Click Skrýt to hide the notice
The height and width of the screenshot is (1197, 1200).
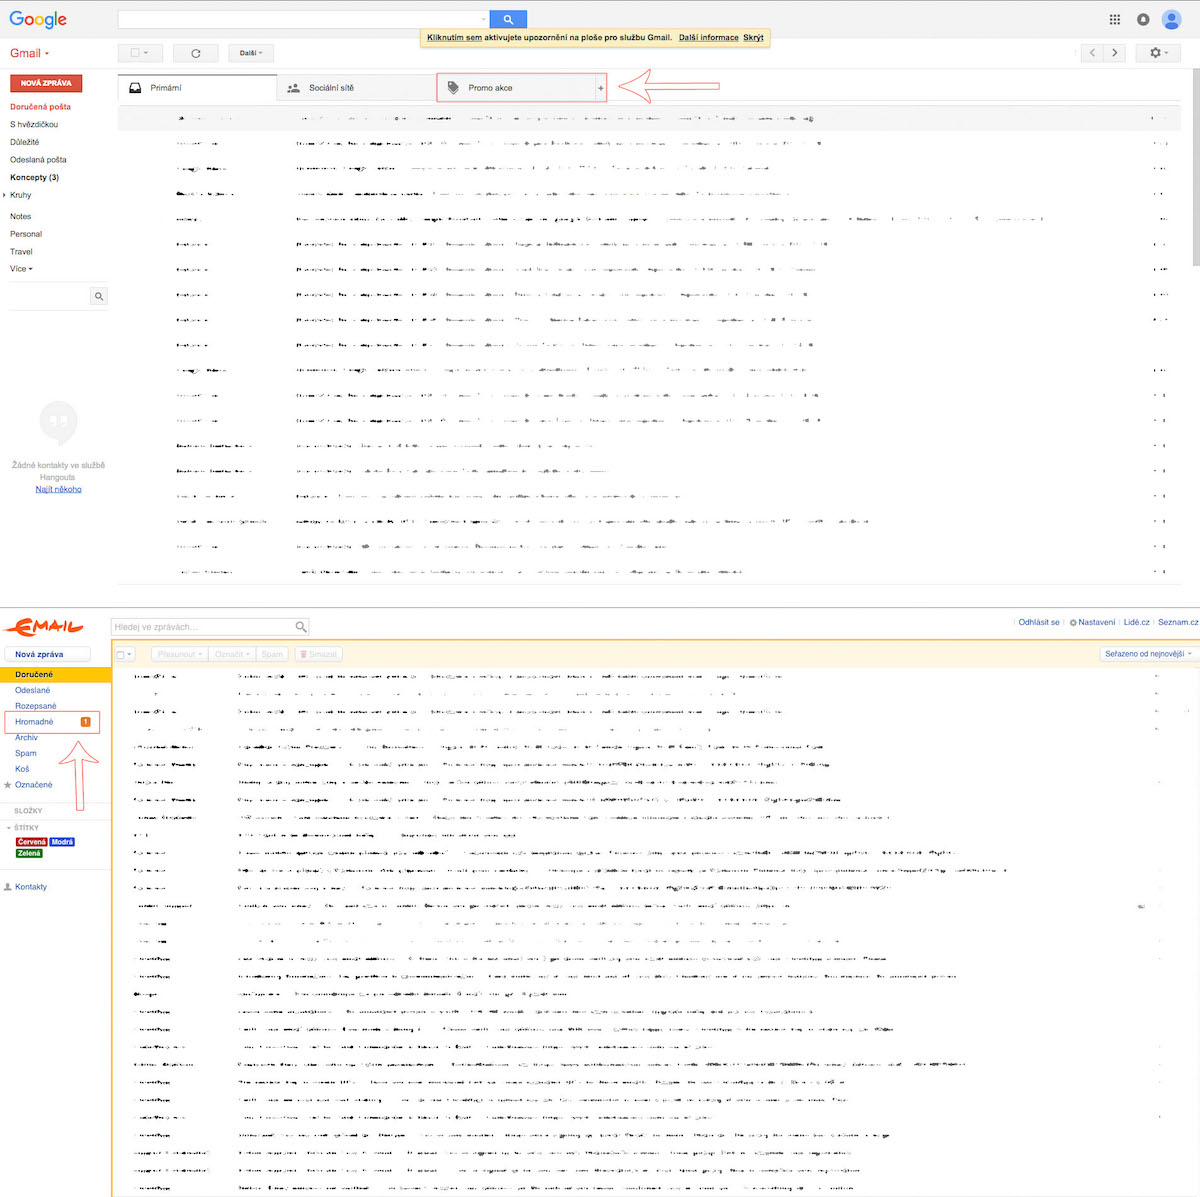(x=753, y=38)
